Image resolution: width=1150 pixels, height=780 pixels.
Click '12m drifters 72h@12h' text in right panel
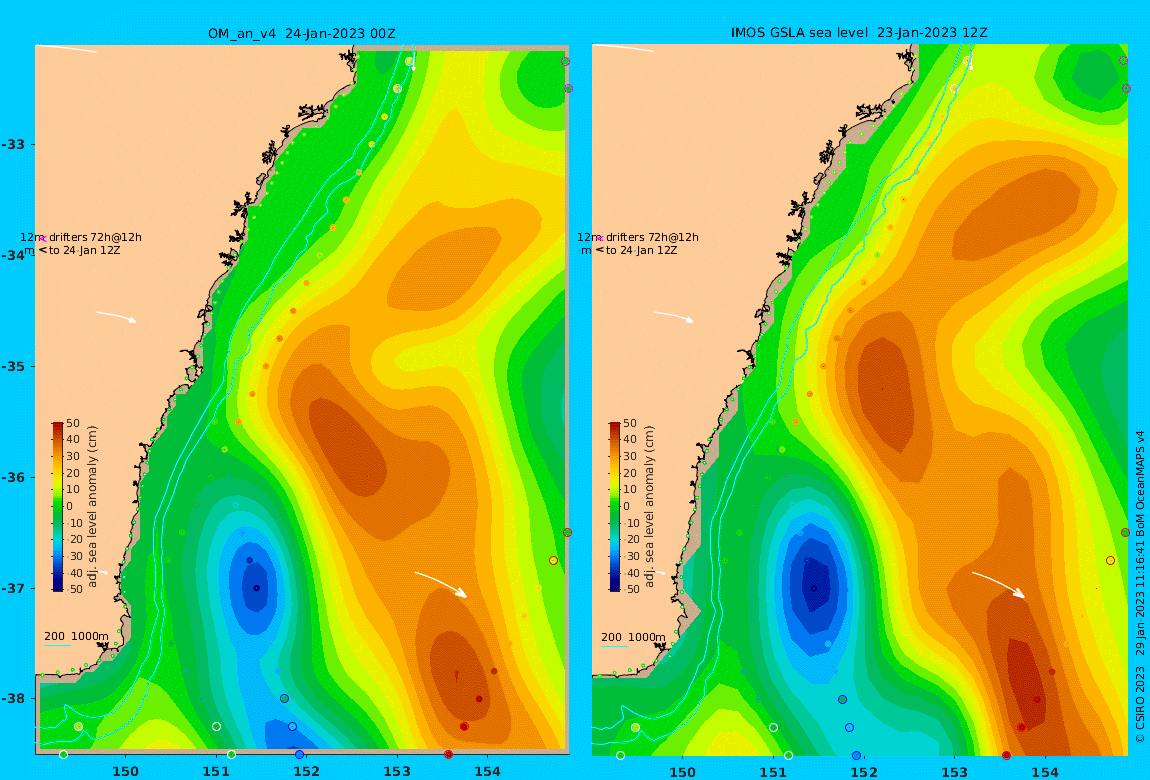[638, 238]
